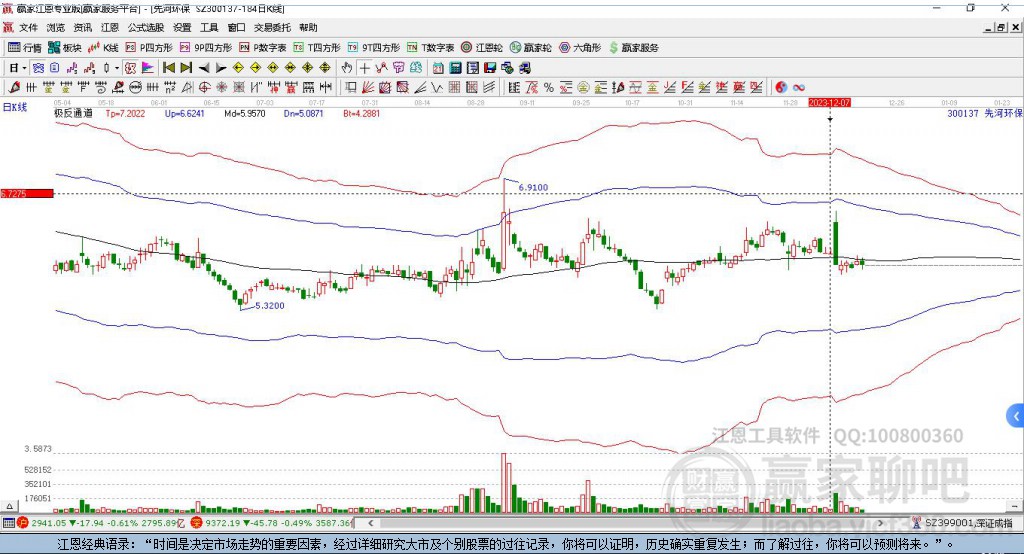Open the 六角形 hexagon tool
Image resolution: width=1024 pixels, height=554 pixels.
[x=580, y=48]
